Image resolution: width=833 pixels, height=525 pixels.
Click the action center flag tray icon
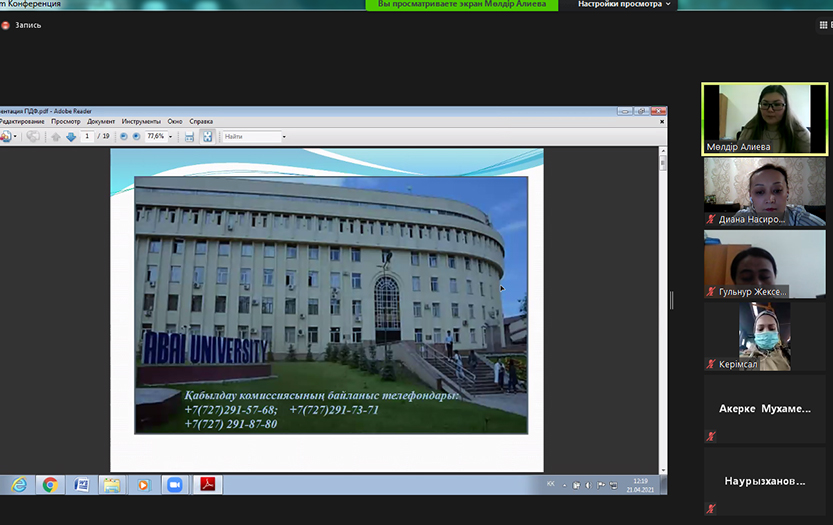601,485
